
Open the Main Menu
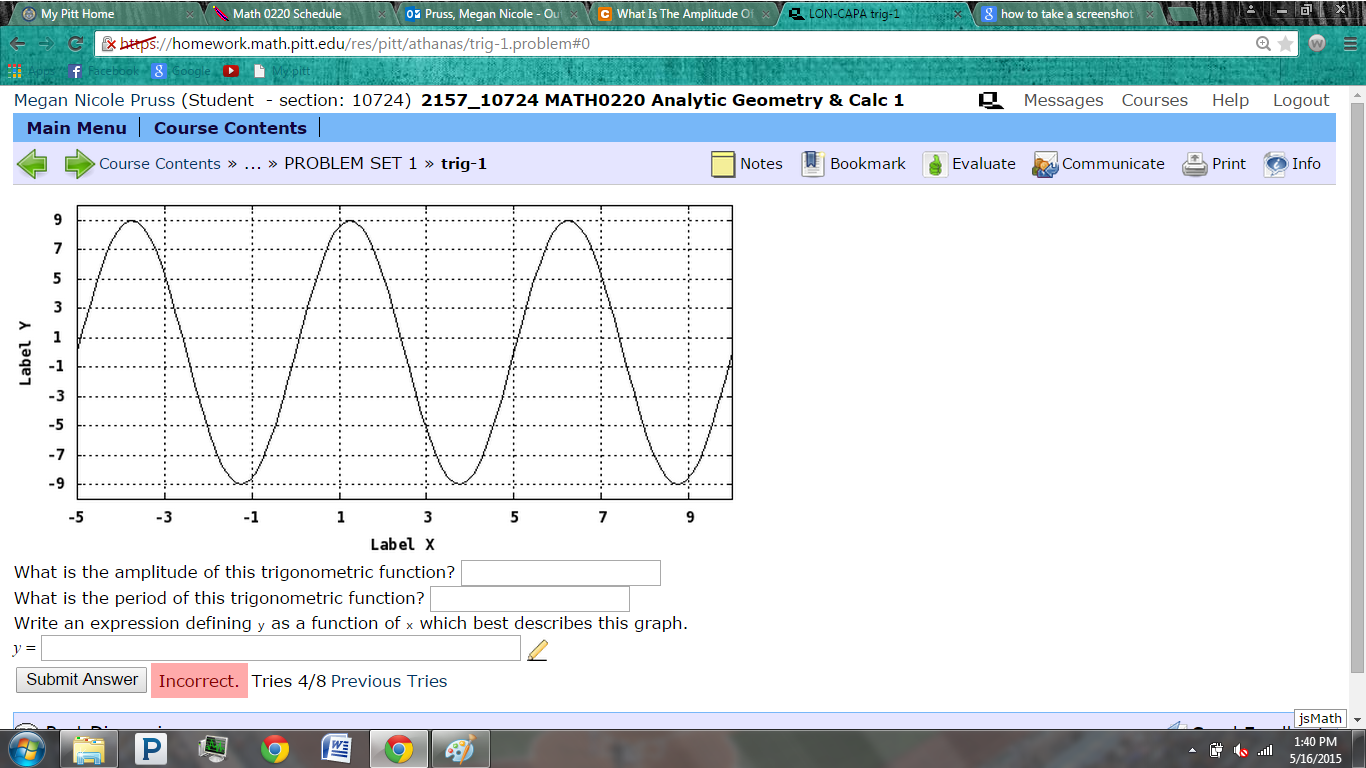click(x=77, y=128)
